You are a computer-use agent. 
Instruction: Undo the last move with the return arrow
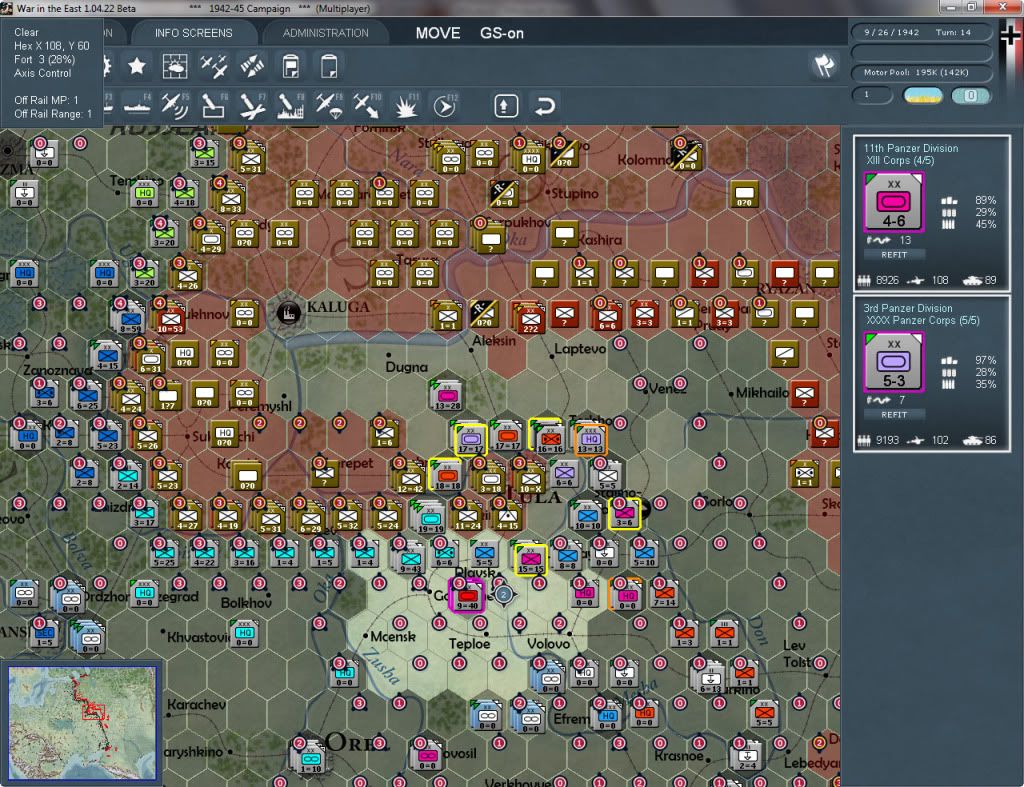point(545,106)
